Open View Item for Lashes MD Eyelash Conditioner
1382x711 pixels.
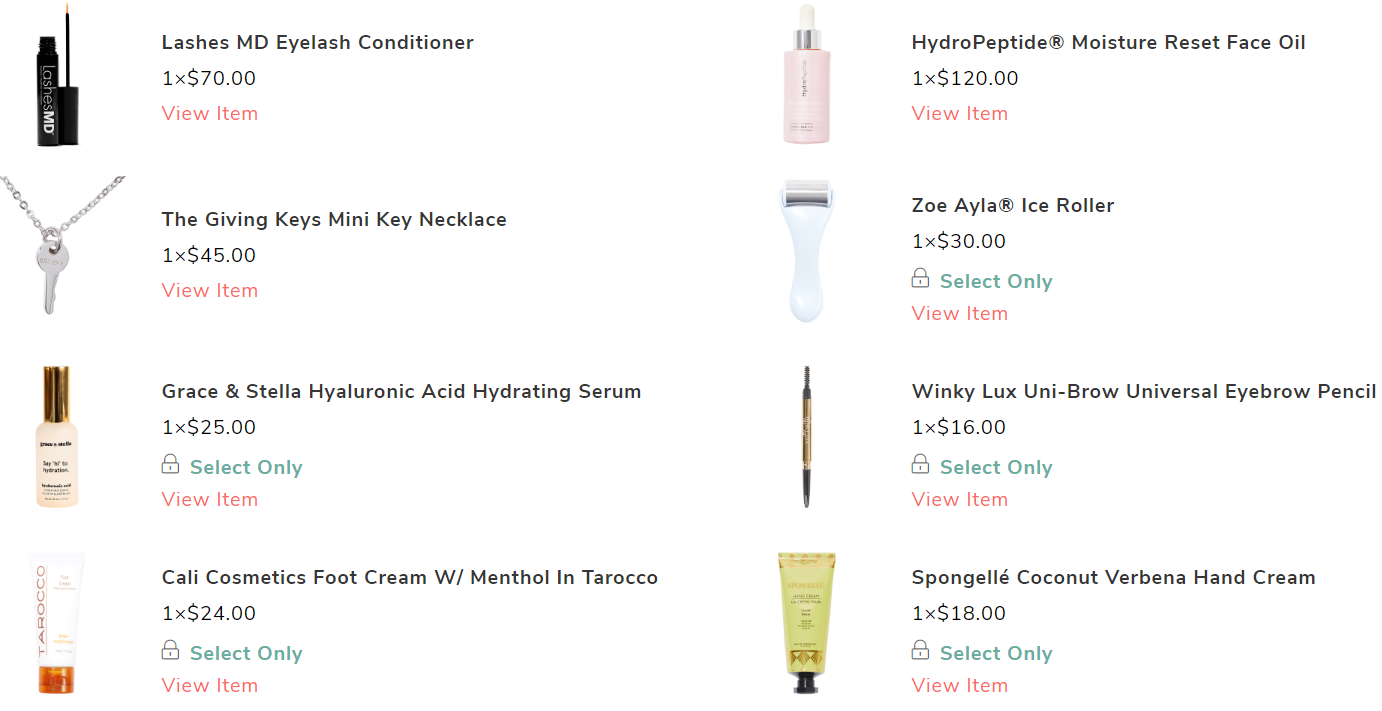tap(210, 113)
